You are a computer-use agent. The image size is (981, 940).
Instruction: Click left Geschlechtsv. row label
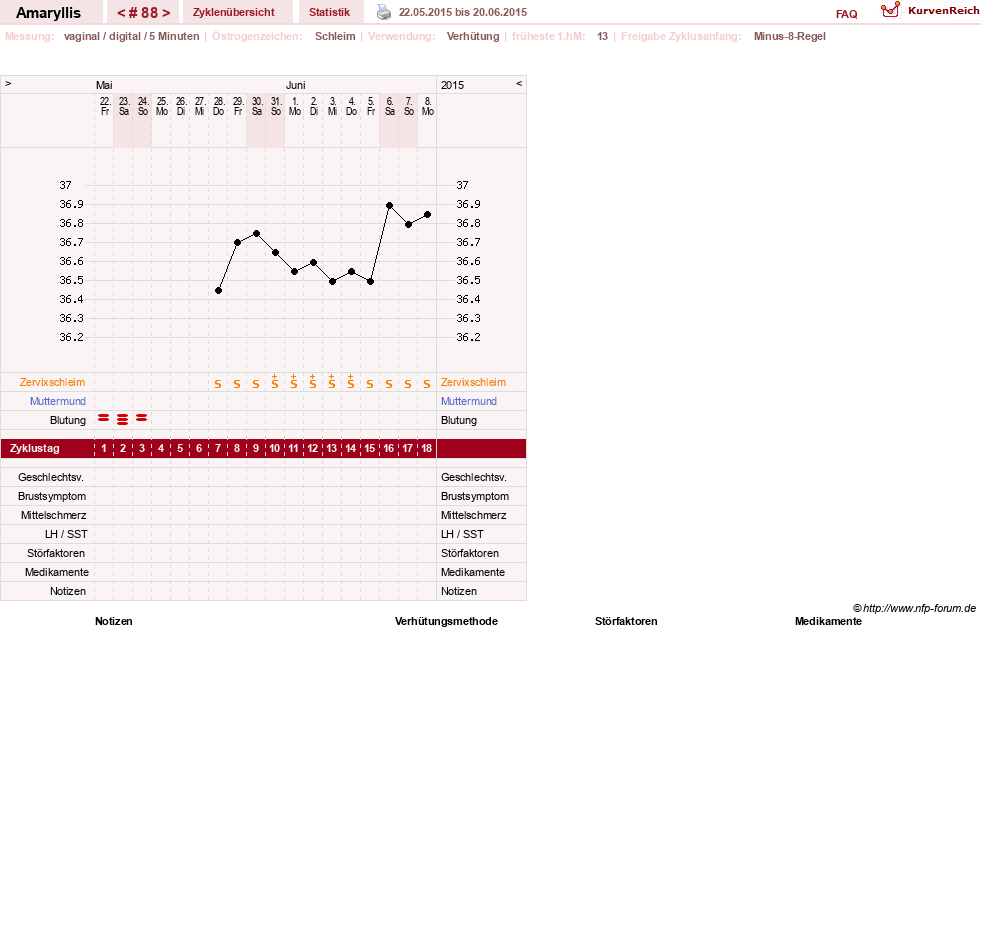[51, 478]
